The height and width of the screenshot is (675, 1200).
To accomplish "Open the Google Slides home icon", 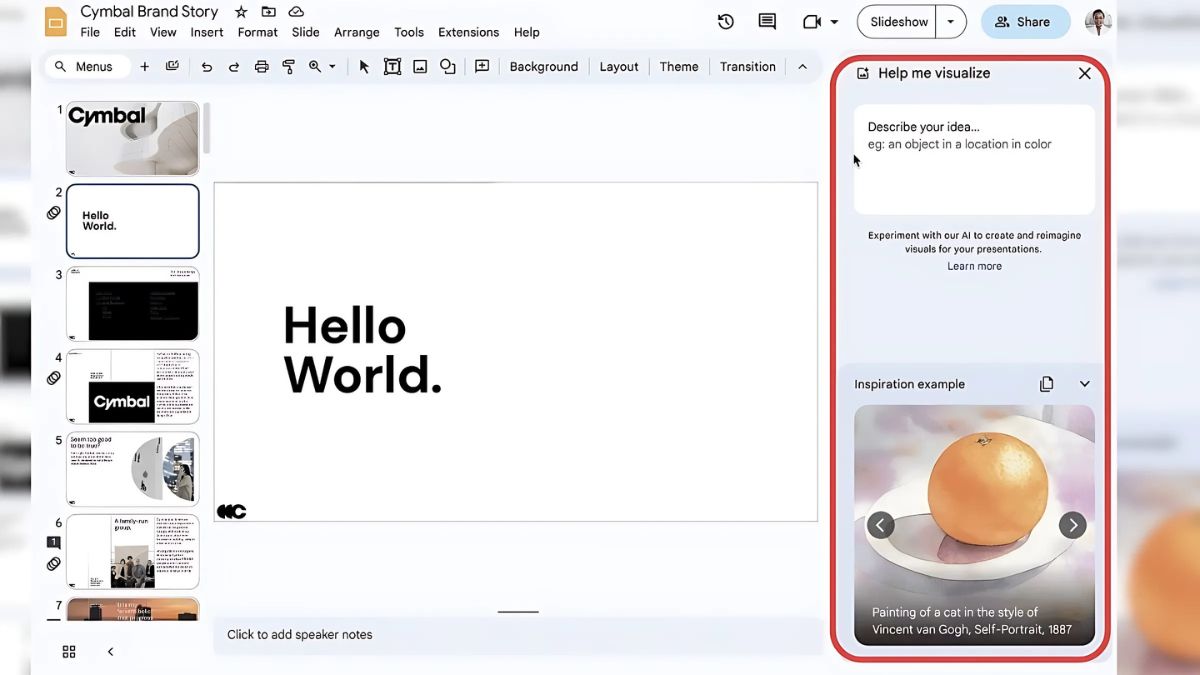I will pyautogui.click(x=56, y=21).
